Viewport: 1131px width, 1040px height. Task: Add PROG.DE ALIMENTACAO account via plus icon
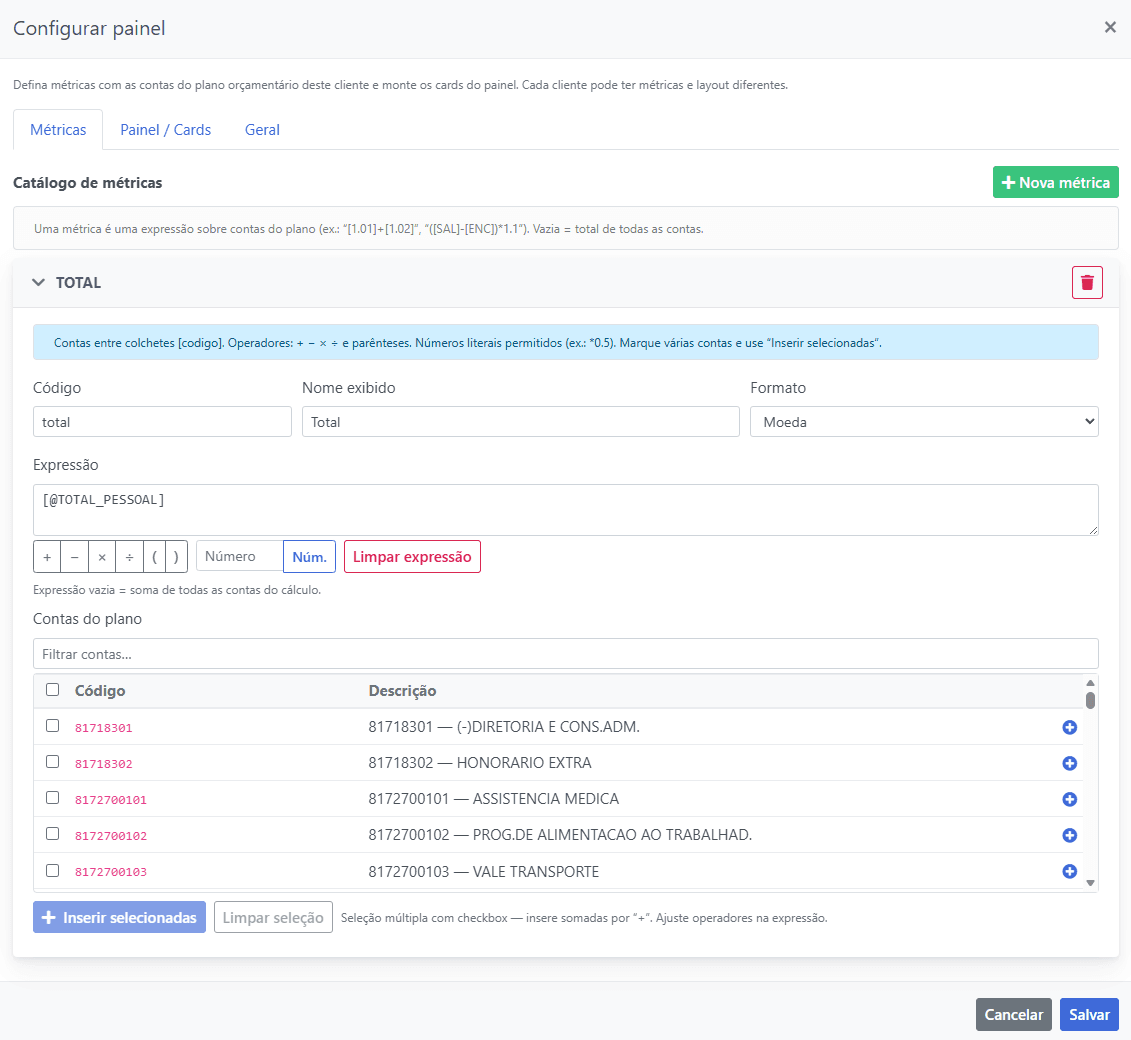point(1069,835)
